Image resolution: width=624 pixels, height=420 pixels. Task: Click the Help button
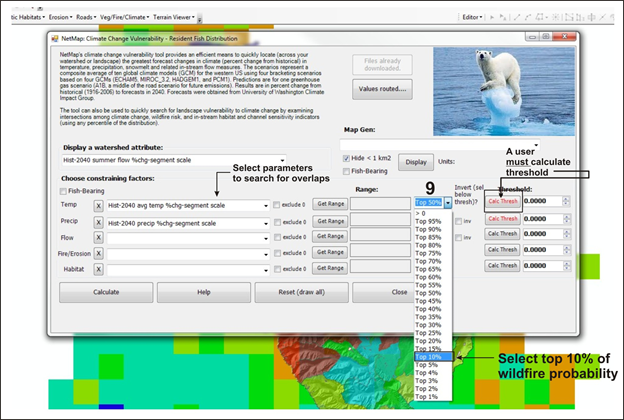tap(204, 292)
